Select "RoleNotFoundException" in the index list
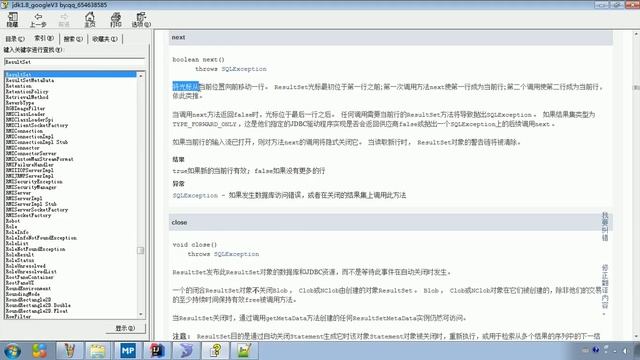The image size is (640, 360). pyautogui.click(x=35, y=249)
